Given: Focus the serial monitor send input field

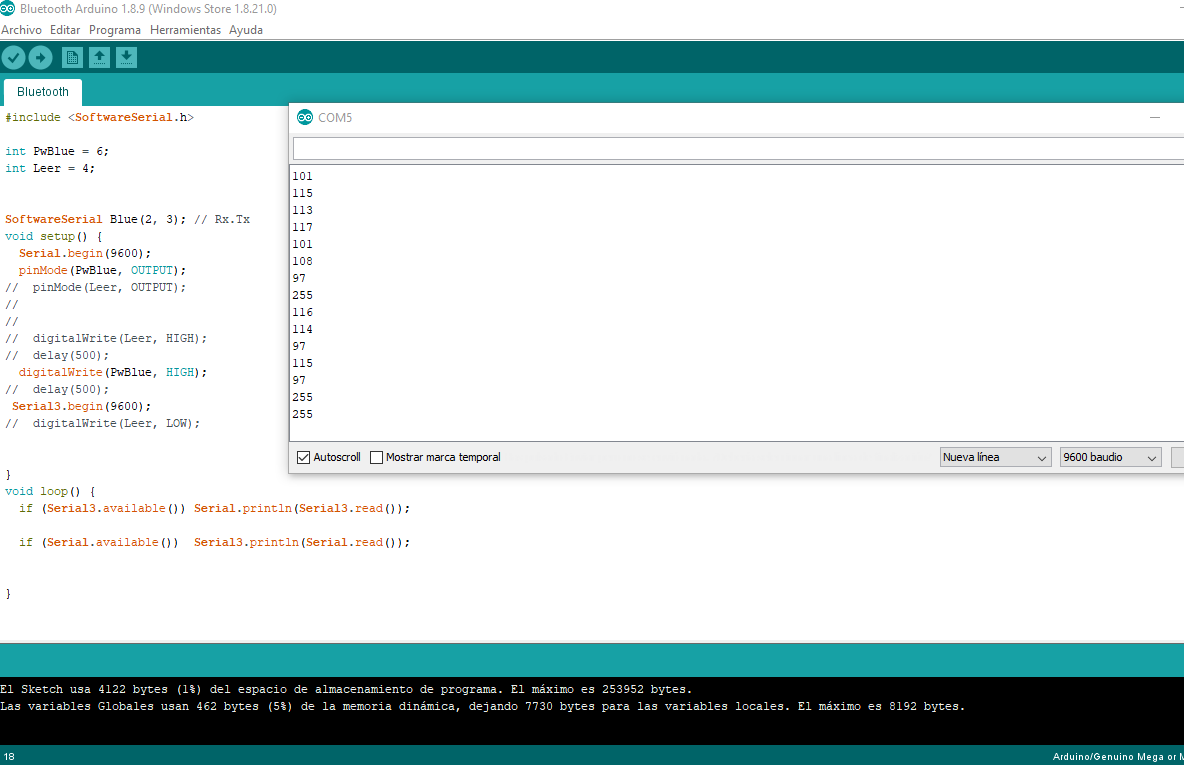Looking at the screenshot, I should point(738,149).
